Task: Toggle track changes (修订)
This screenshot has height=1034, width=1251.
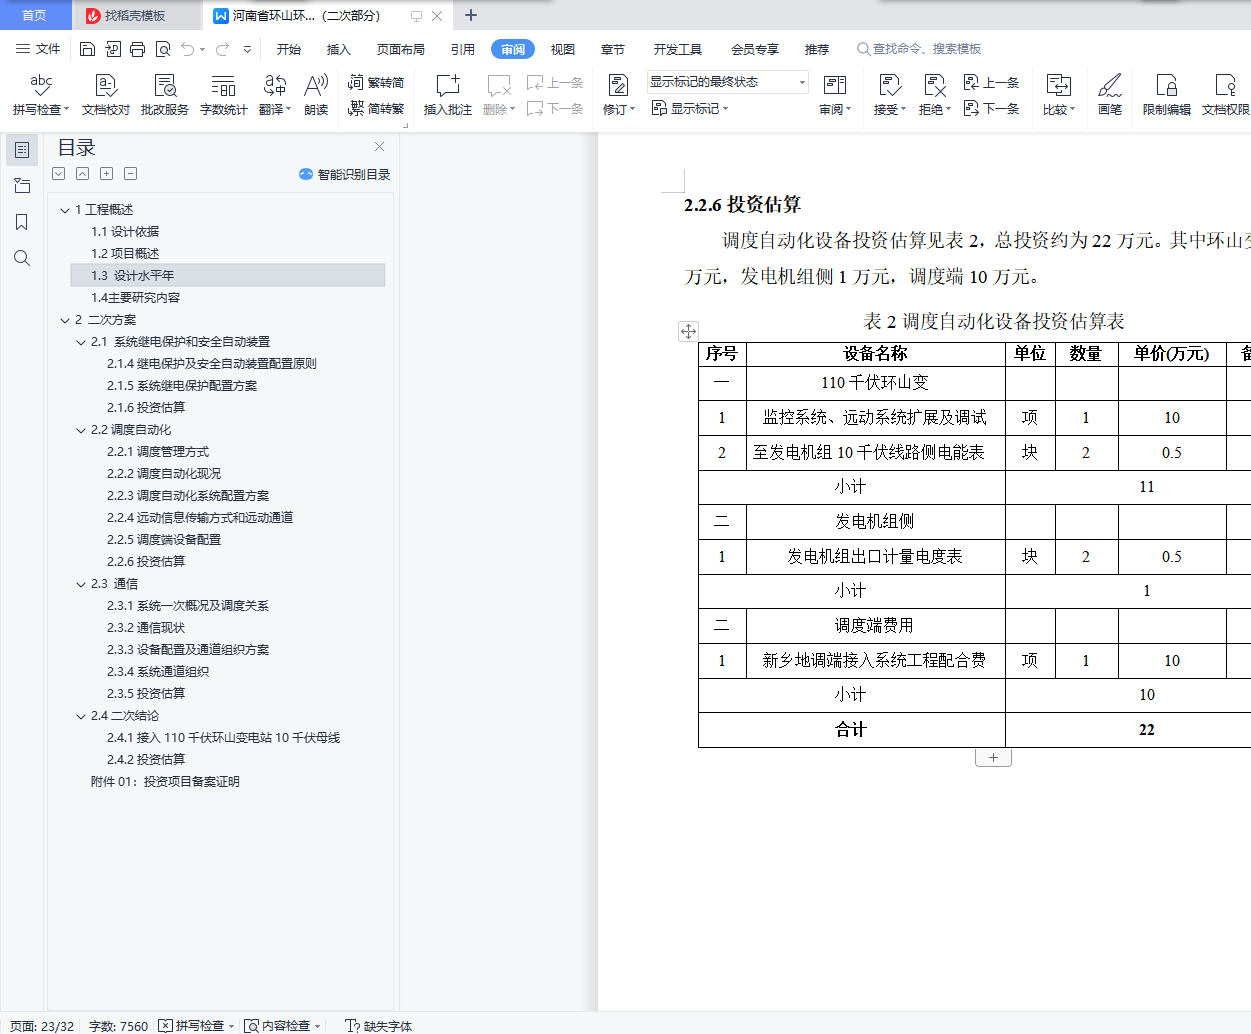Action: tap(618, 95)
